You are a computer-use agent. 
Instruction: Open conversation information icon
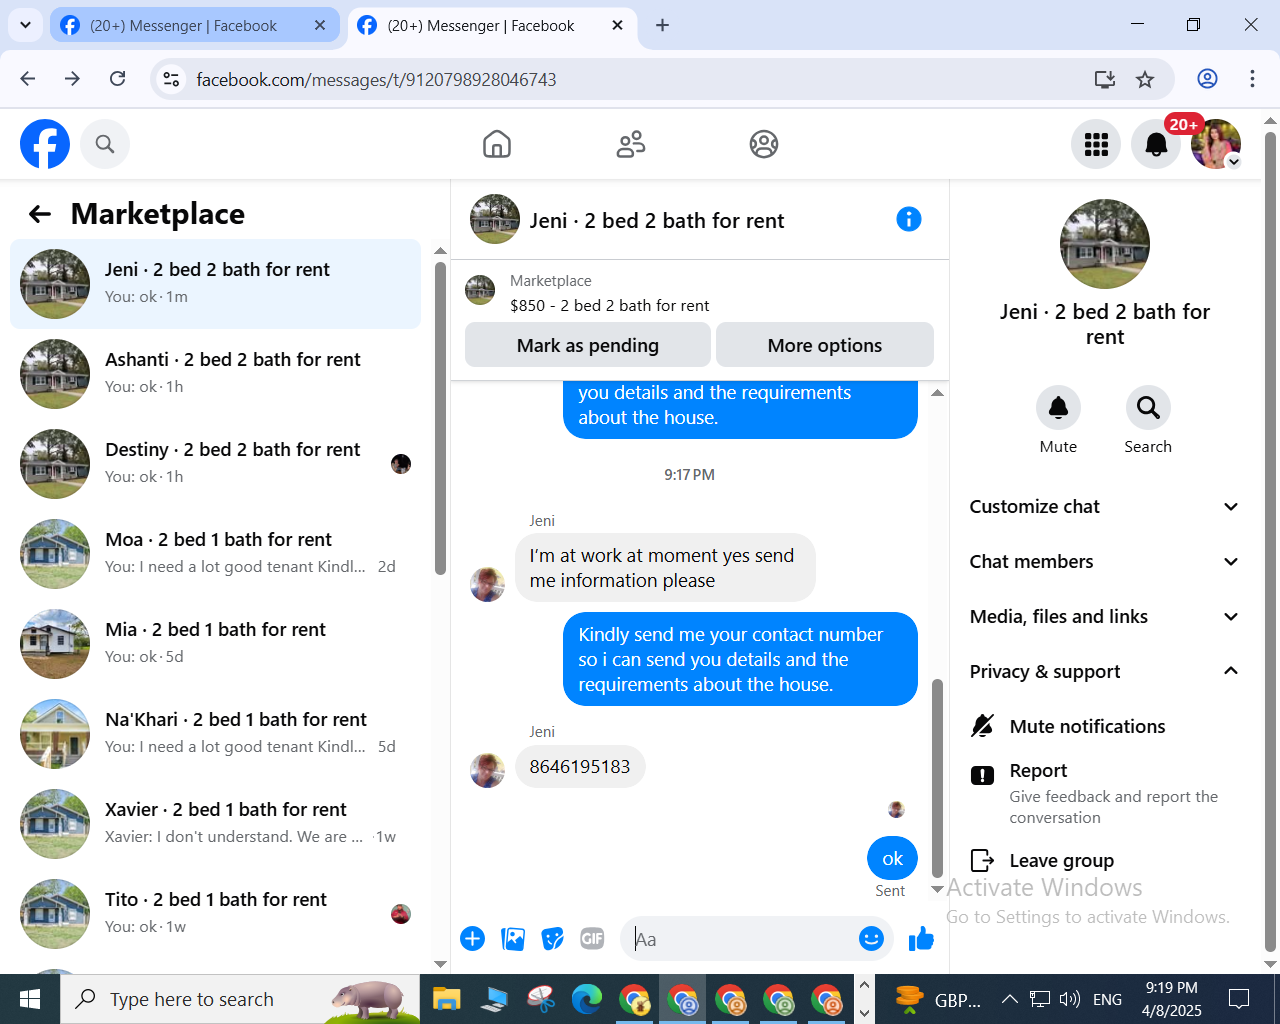tap(908, 219)
